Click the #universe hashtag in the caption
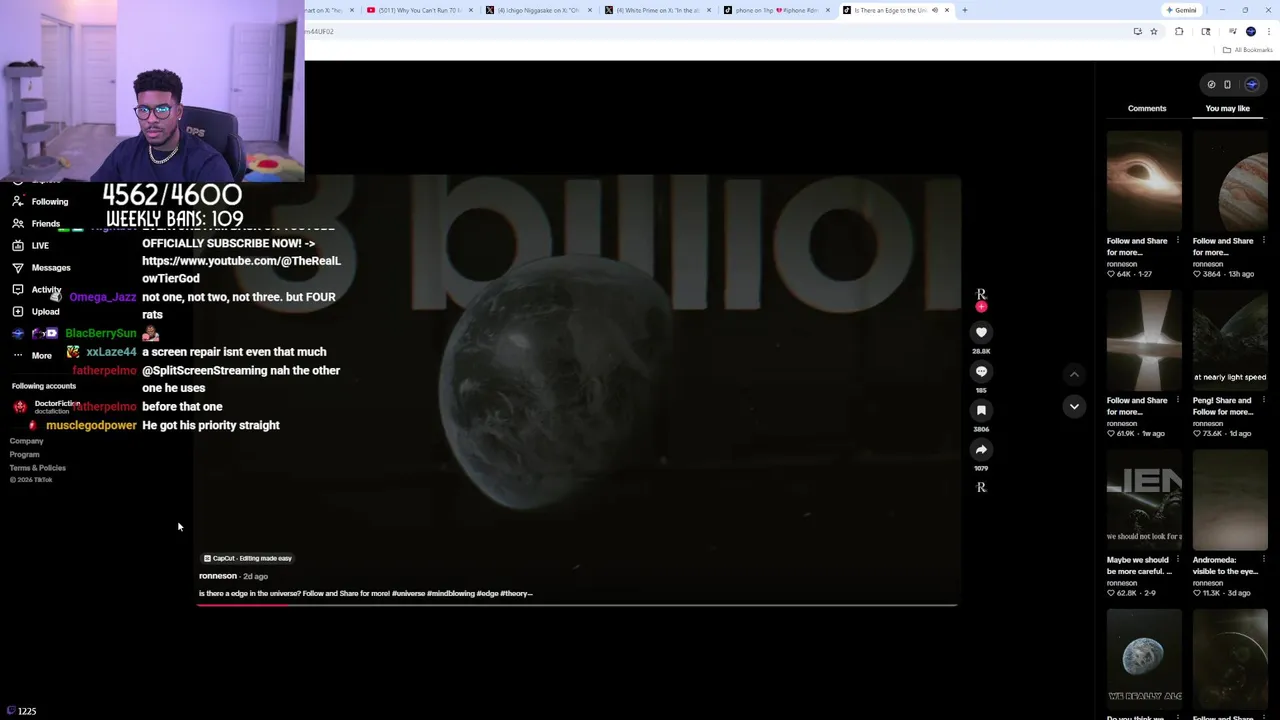This screenshot has width=1280, height=720. click(408, 594)
